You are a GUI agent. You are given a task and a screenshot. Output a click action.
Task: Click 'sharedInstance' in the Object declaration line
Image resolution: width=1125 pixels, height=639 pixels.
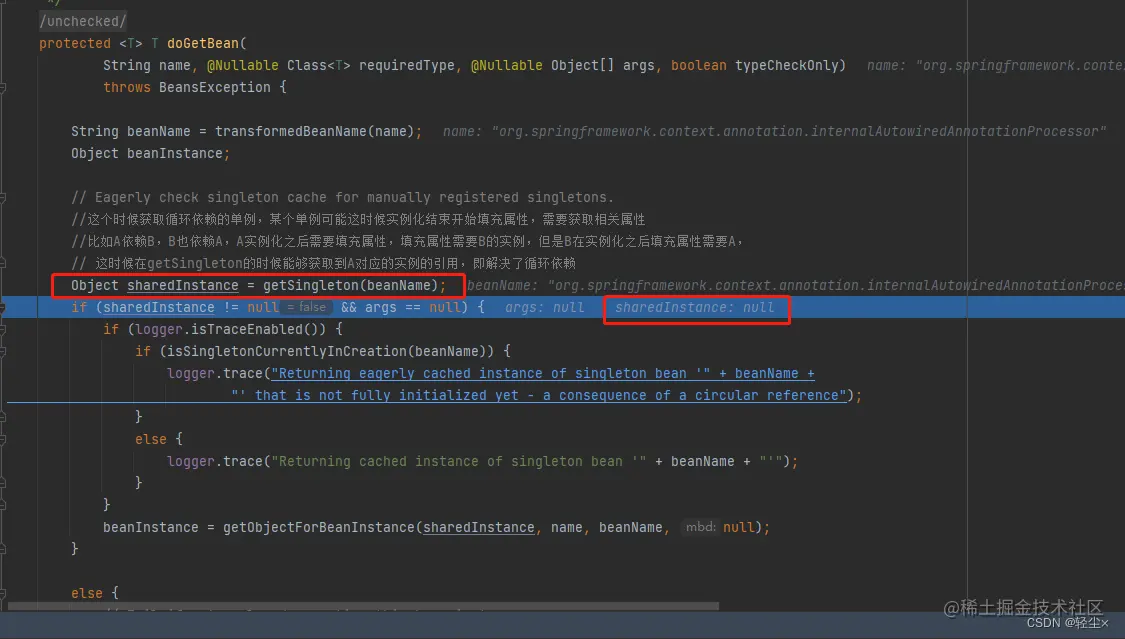pyautogui.click(x=182, y=285)
